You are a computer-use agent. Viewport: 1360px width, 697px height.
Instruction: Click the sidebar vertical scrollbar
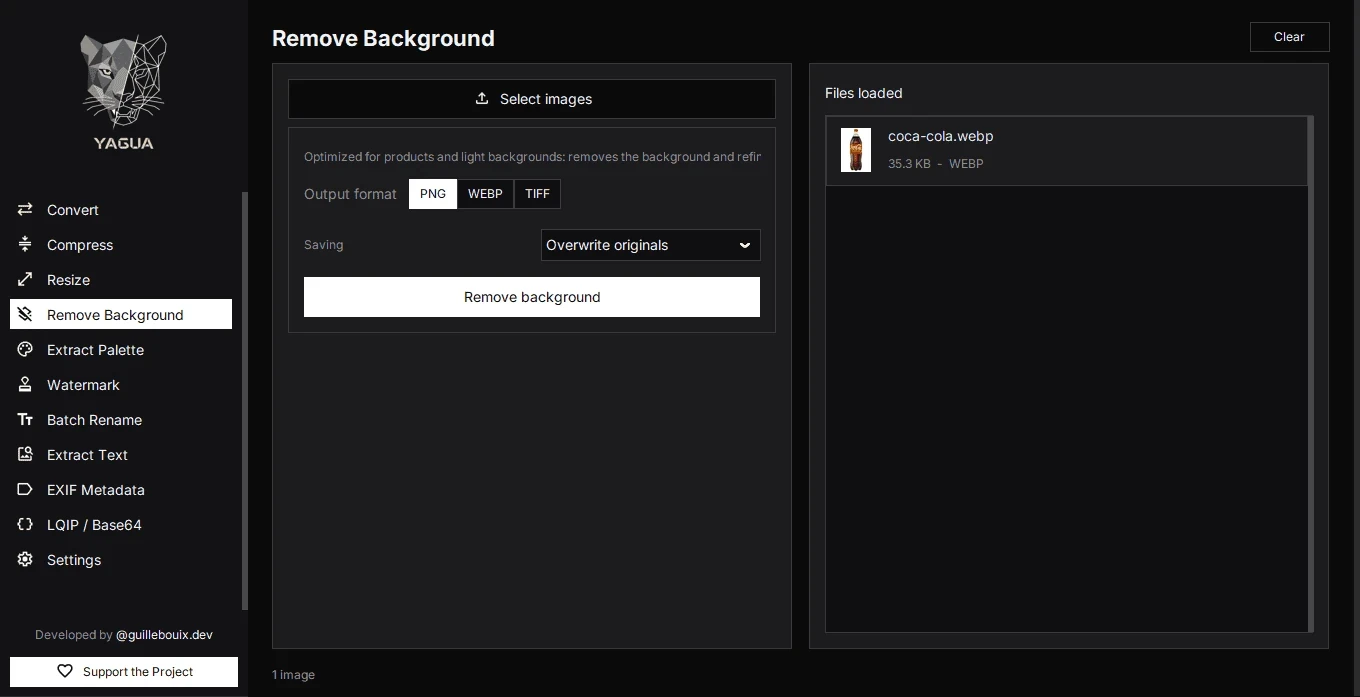pyautogui.click(x=244, y=400)
